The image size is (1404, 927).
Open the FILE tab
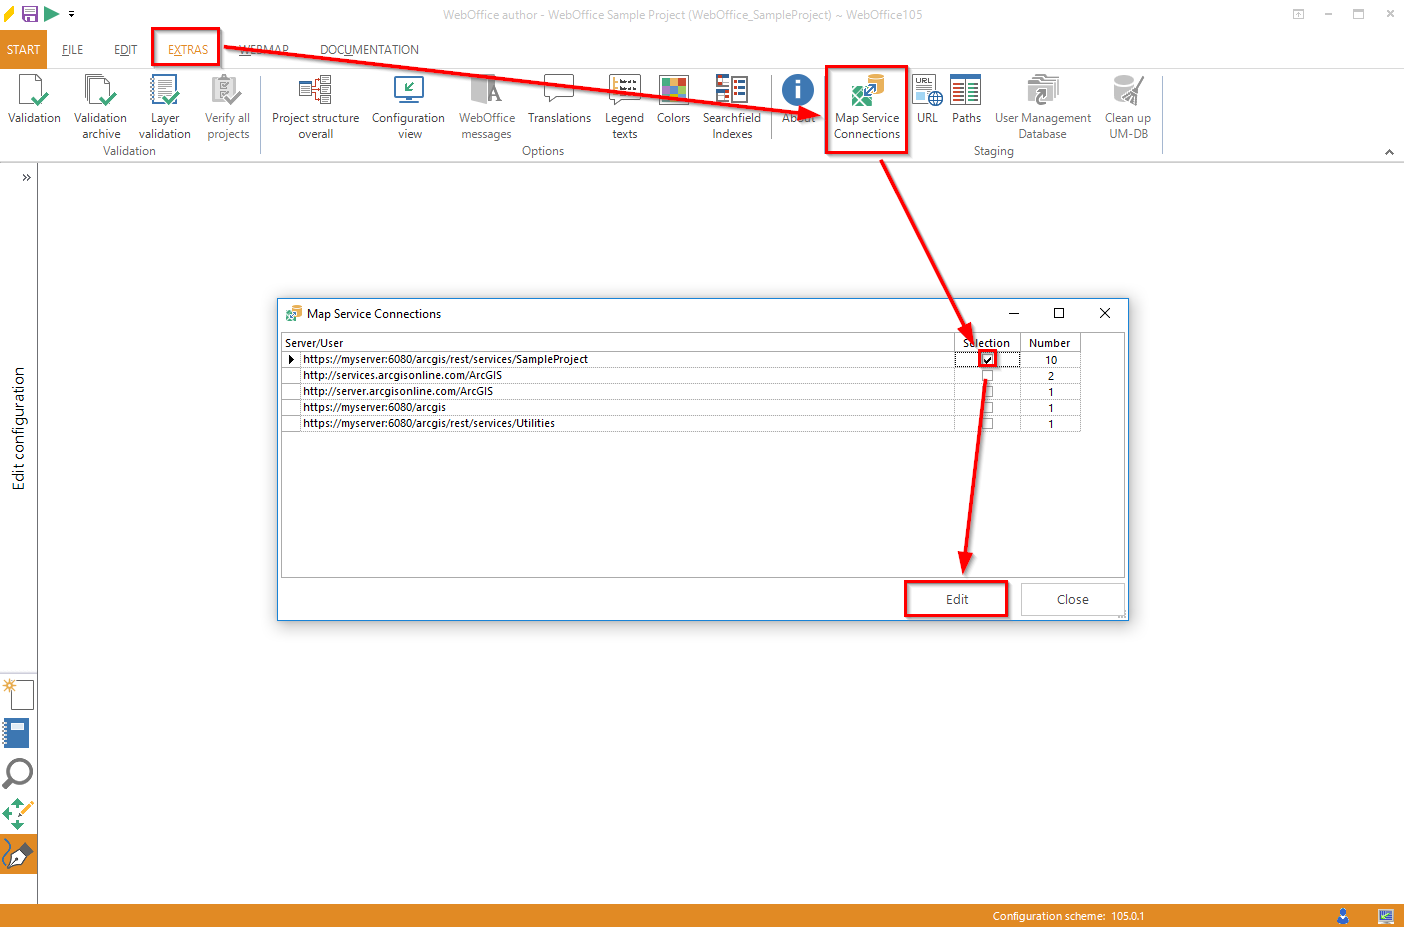pyautogui.click(x=72, y=49)
